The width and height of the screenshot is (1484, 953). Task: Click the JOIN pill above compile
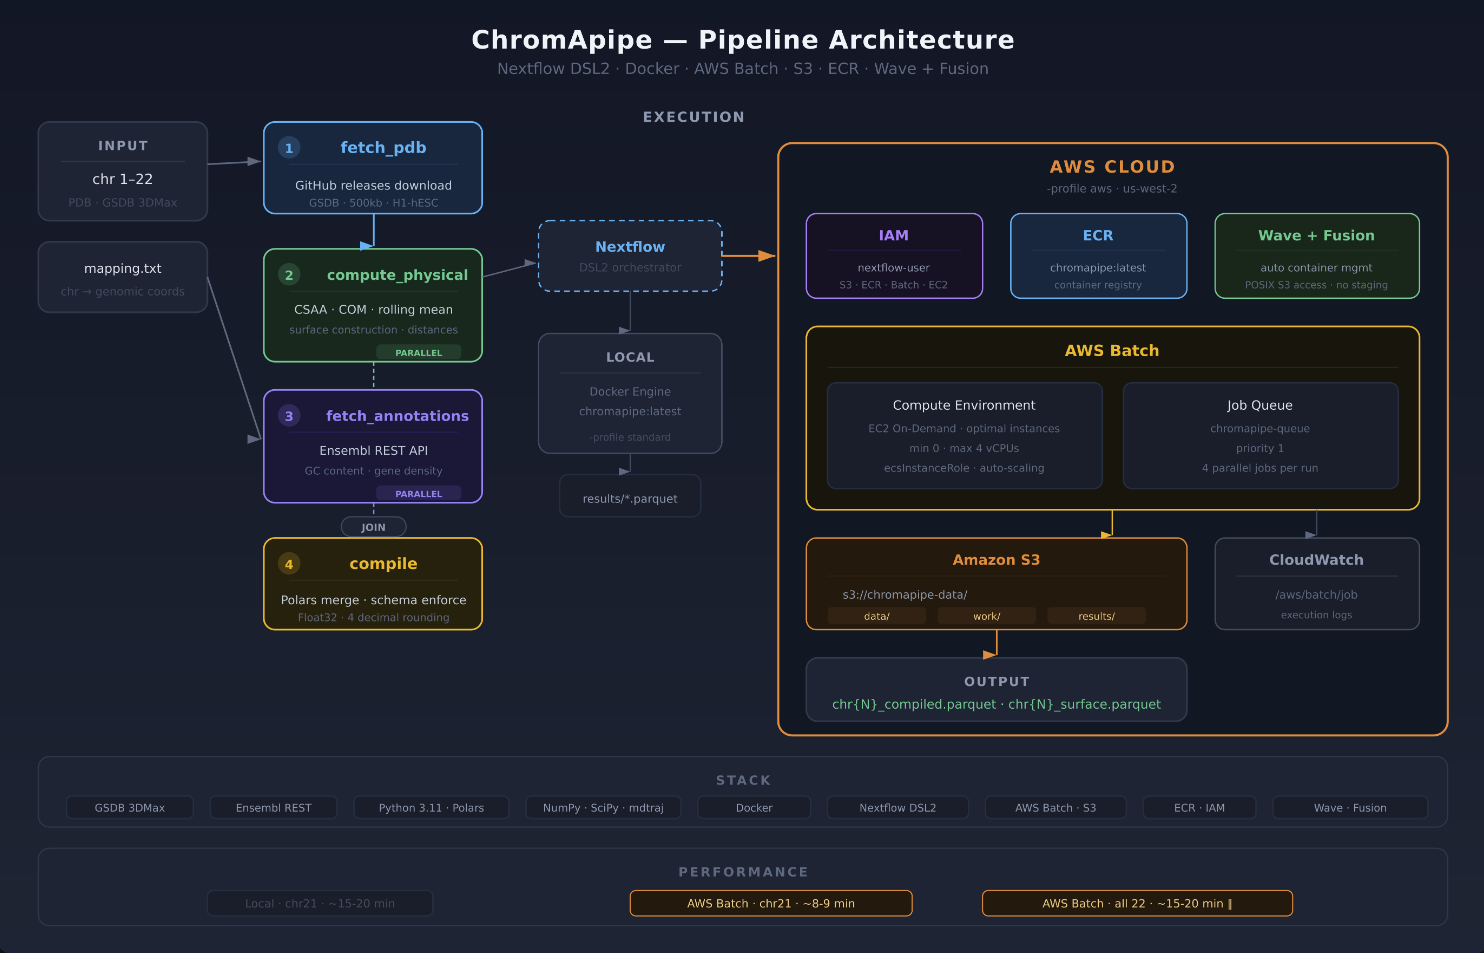[373, 527]
